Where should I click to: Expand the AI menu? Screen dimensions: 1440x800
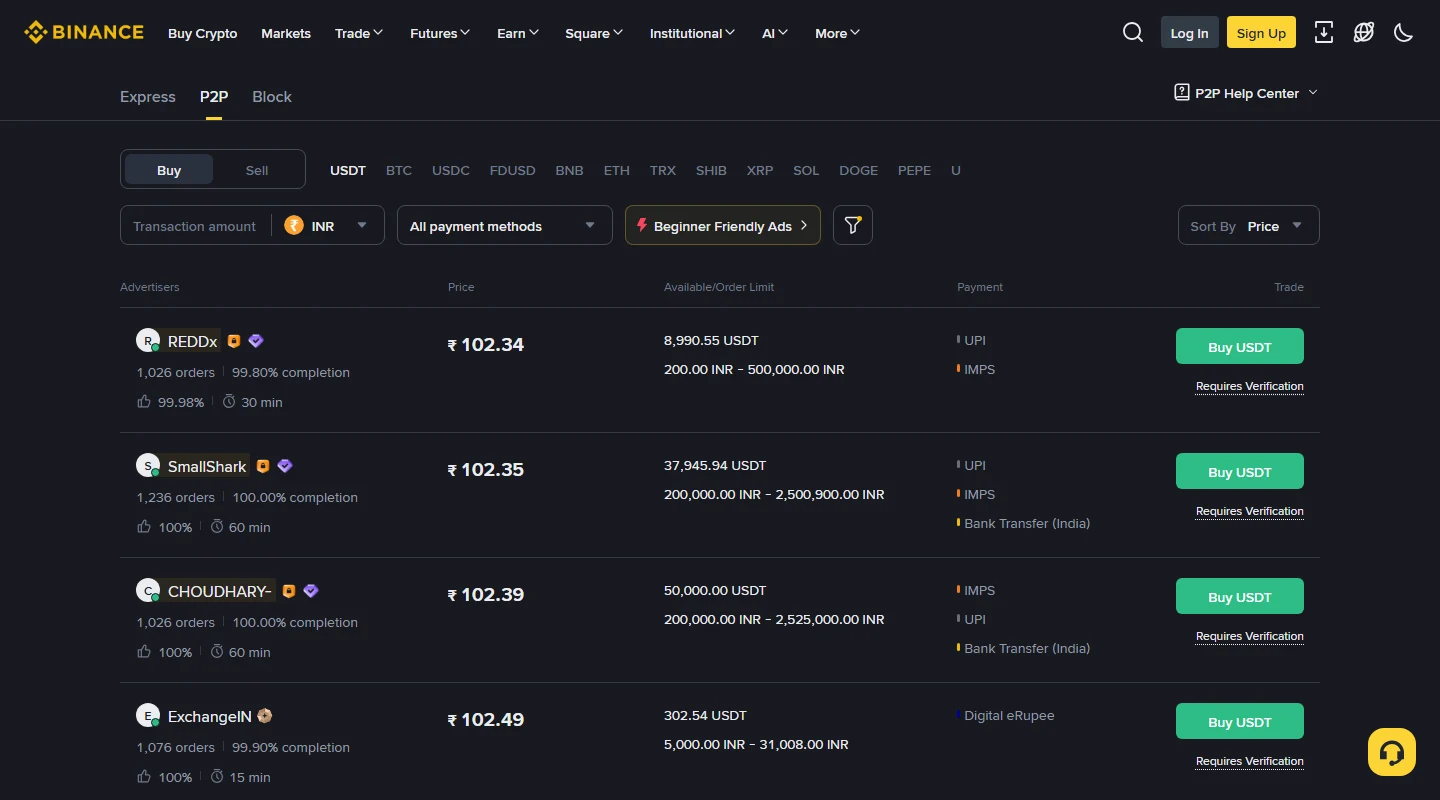pyautogui.click(x=775, y=33)
